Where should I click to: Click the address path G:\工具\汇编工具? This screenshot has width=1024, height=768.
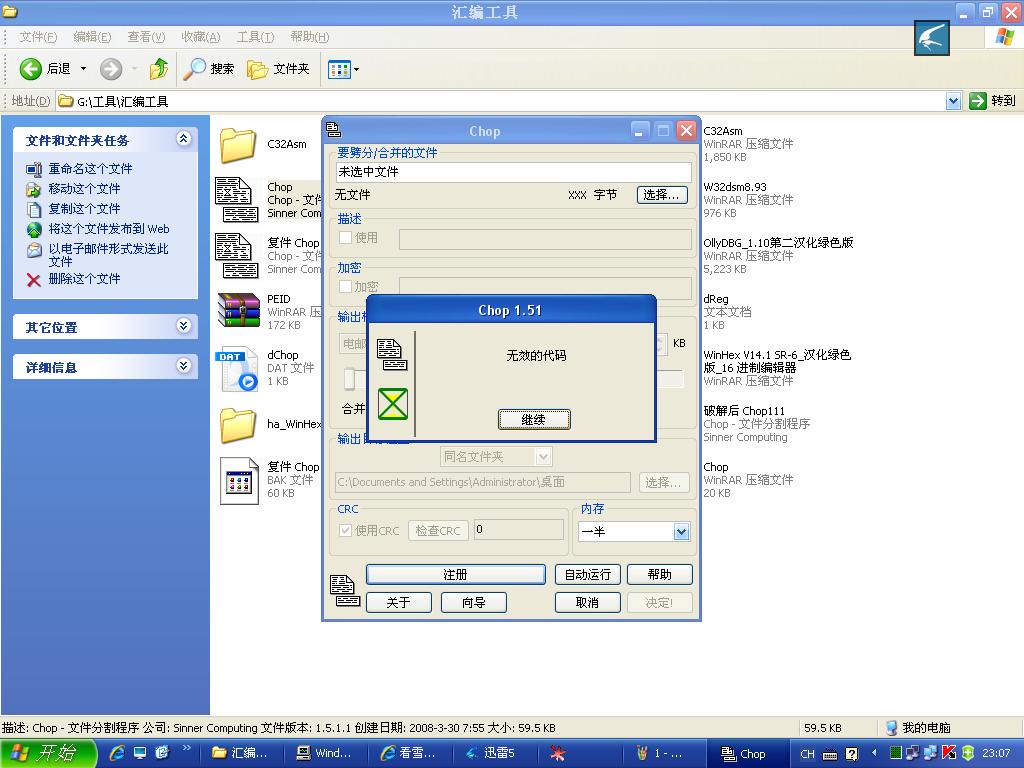point(123,102)
